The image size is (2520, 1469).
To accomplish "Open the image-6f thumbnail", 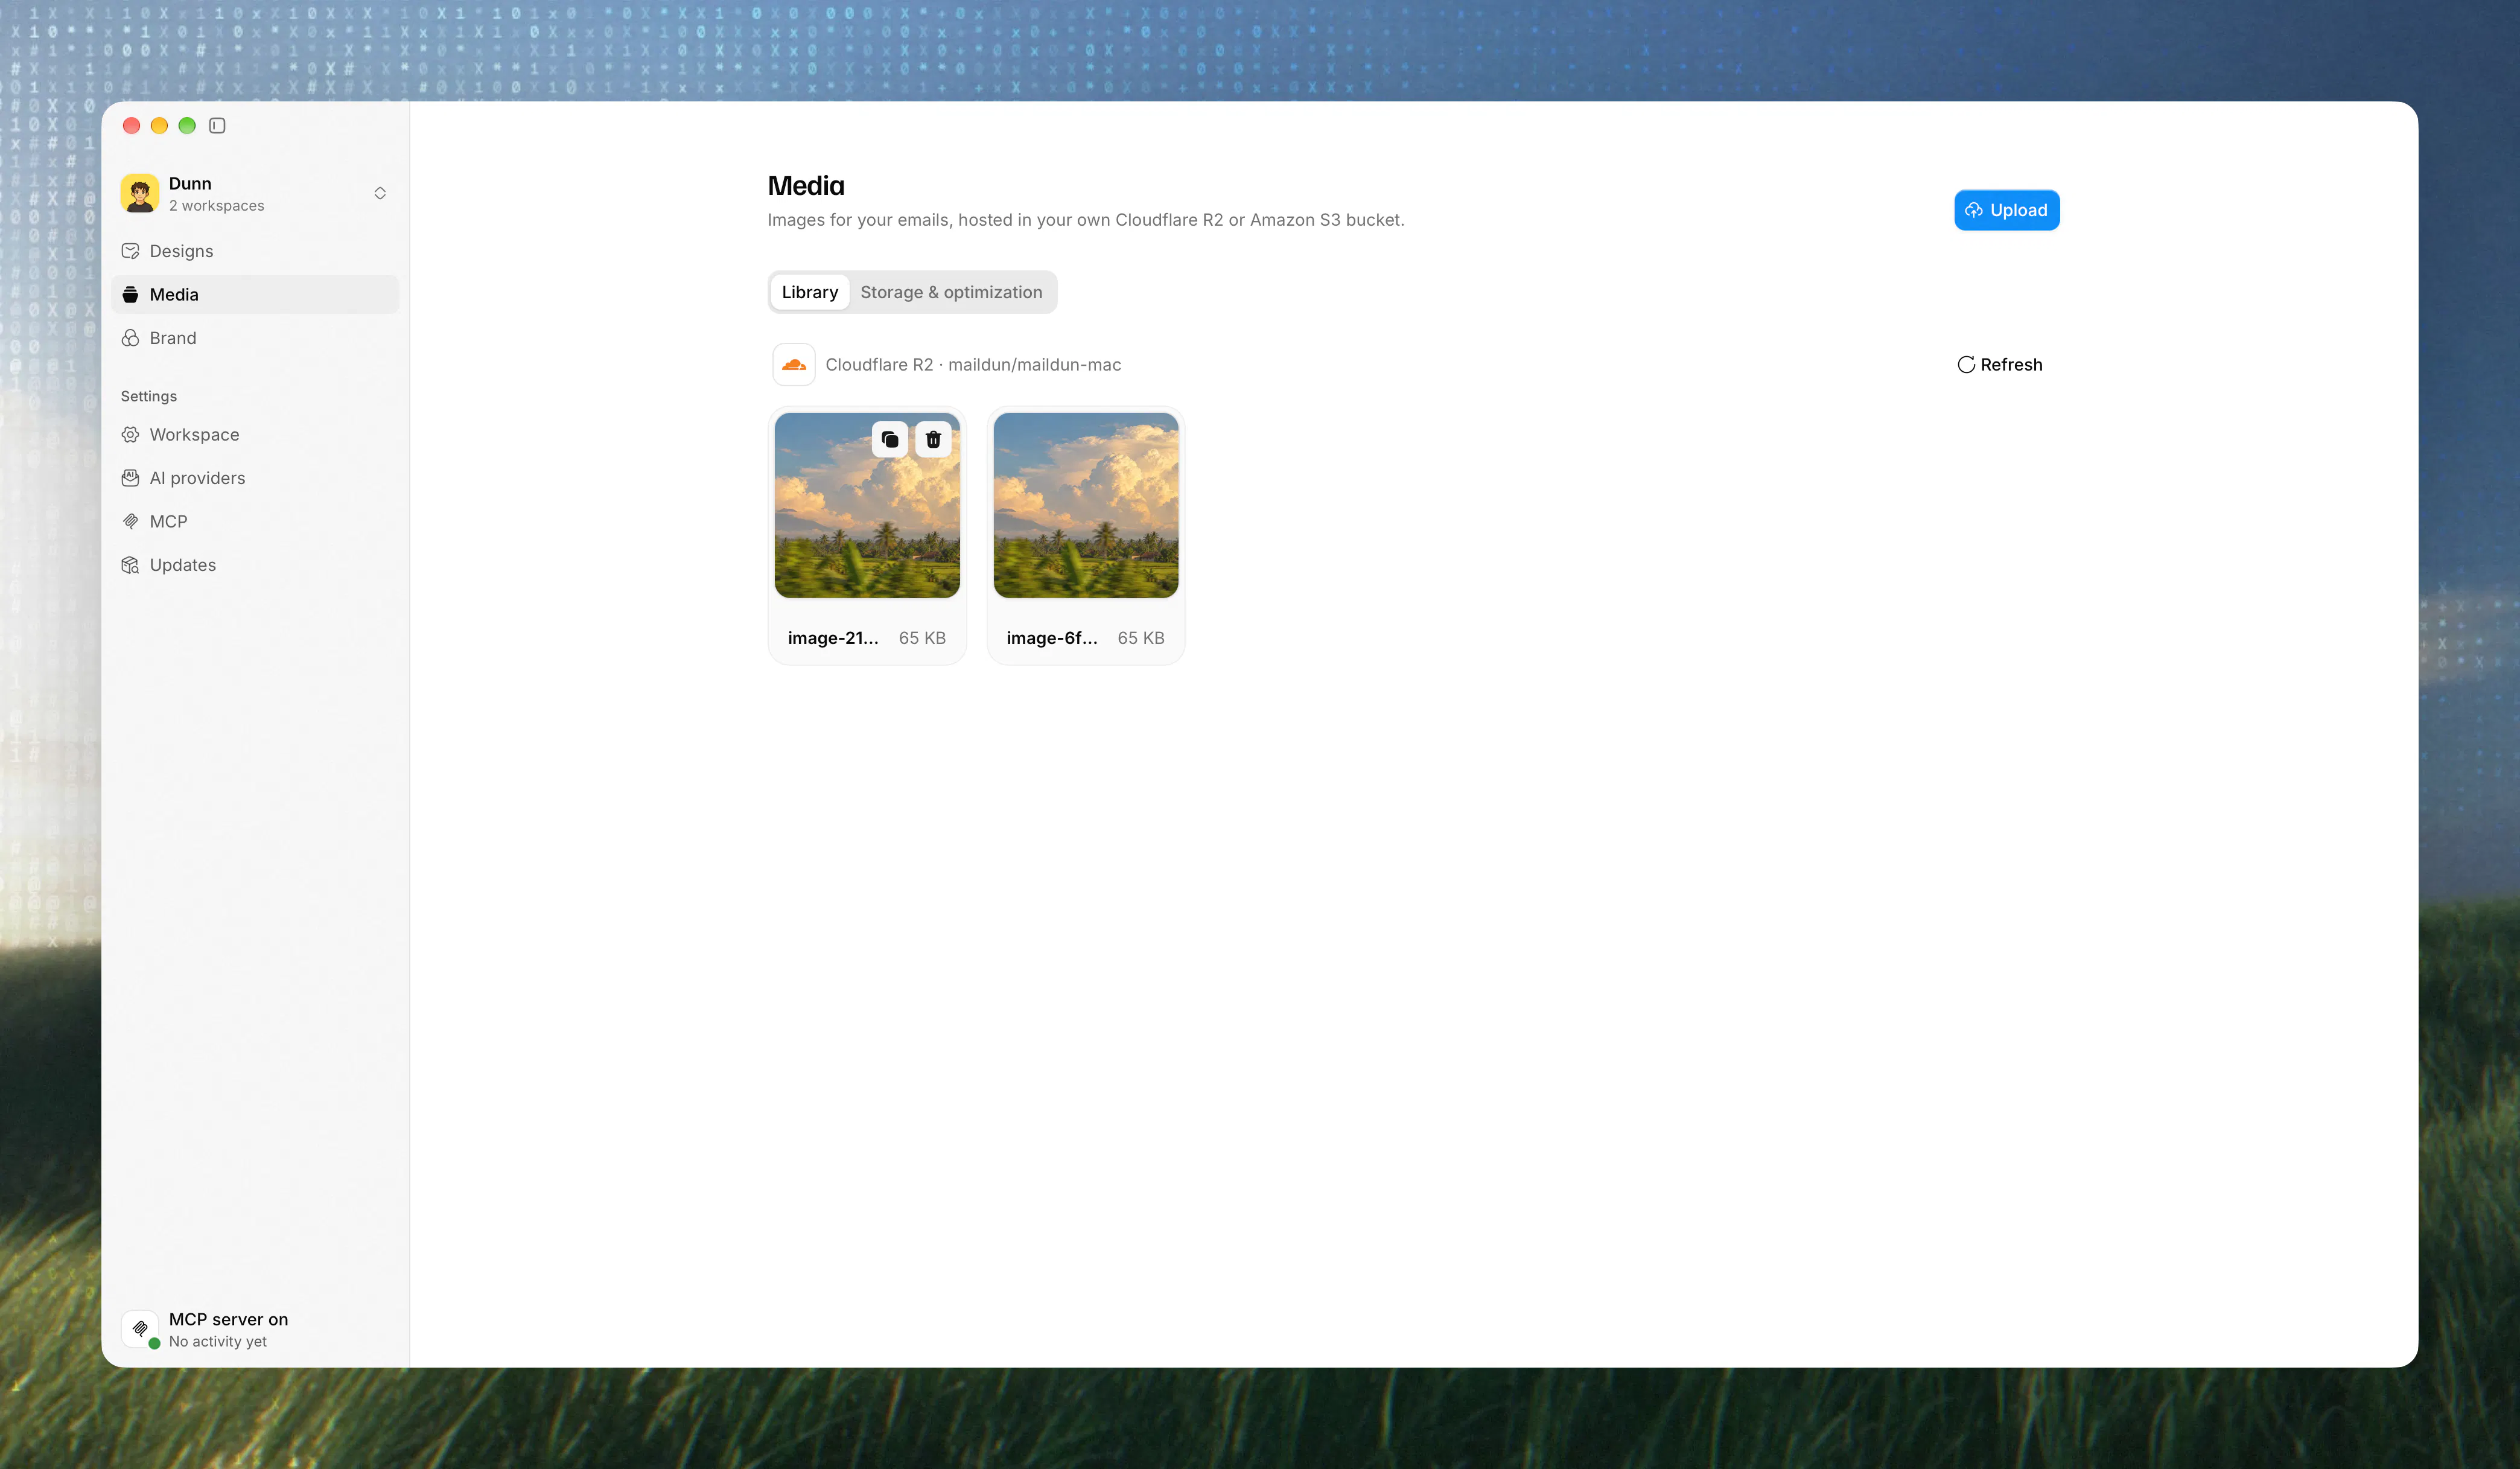I will tap(1086, 506).
